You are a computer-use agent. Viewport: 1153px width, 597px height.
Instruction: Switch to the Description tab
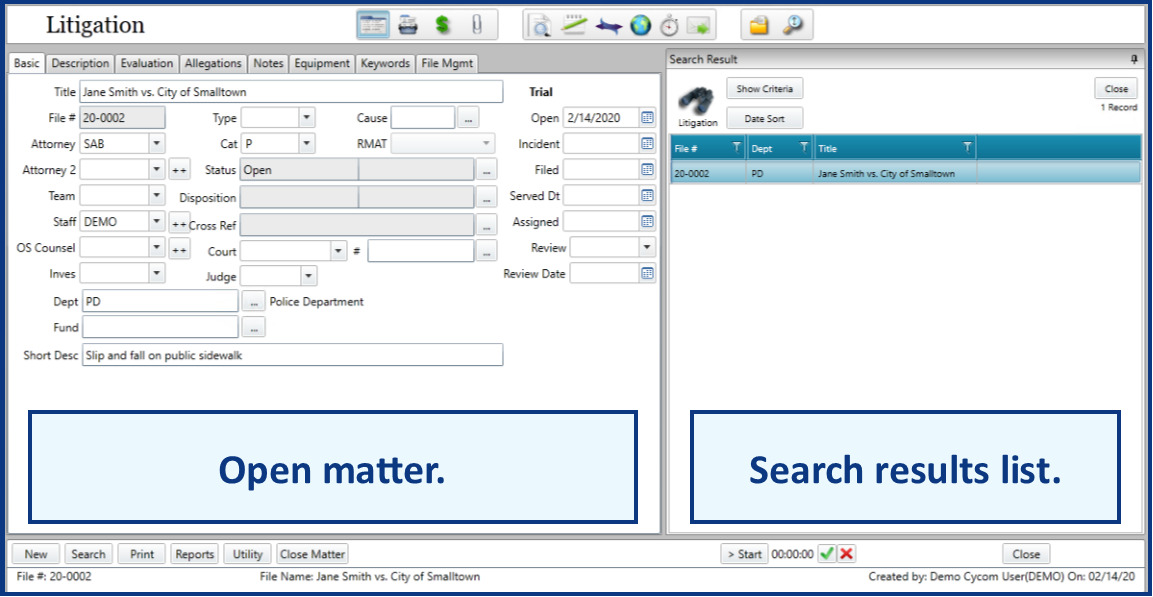(x=81, y=63)
